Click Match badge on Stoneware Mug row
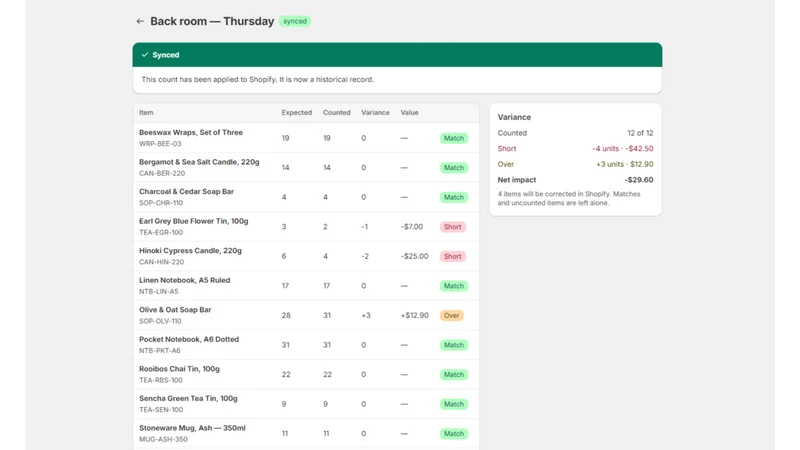 click(x=454, y=434)
